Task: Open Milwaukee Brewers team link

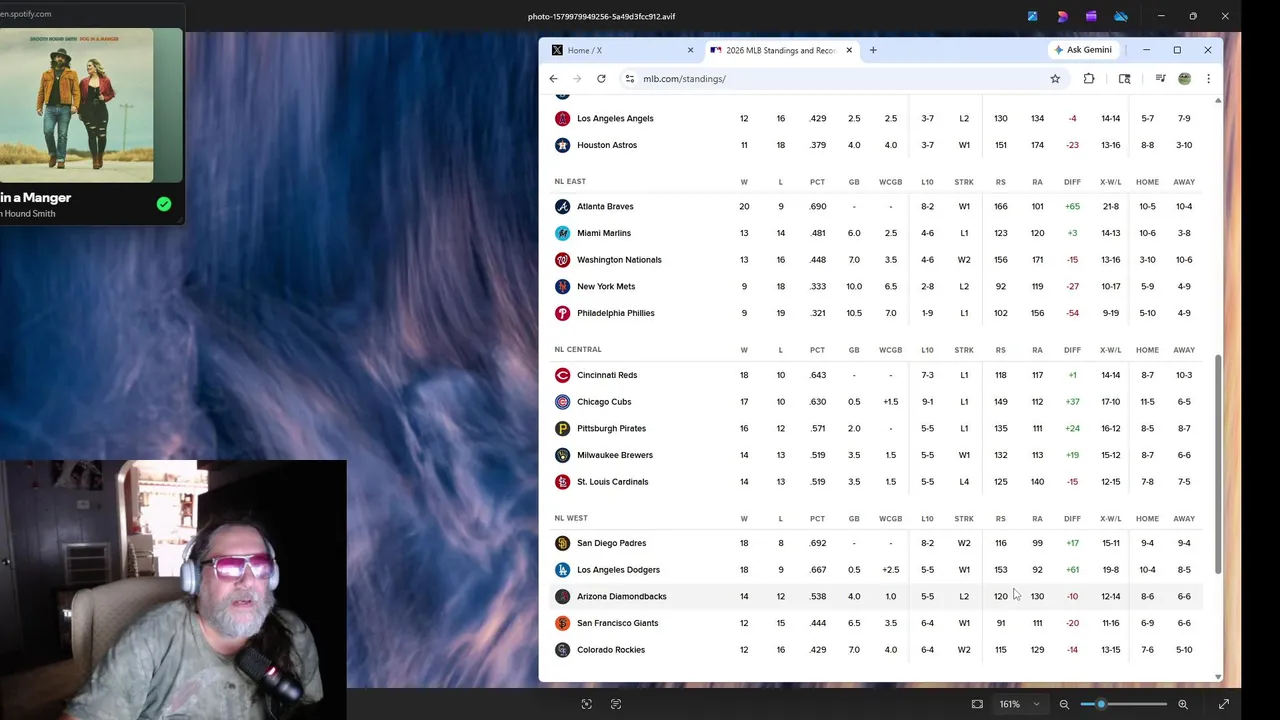Action: click(615, 455)
